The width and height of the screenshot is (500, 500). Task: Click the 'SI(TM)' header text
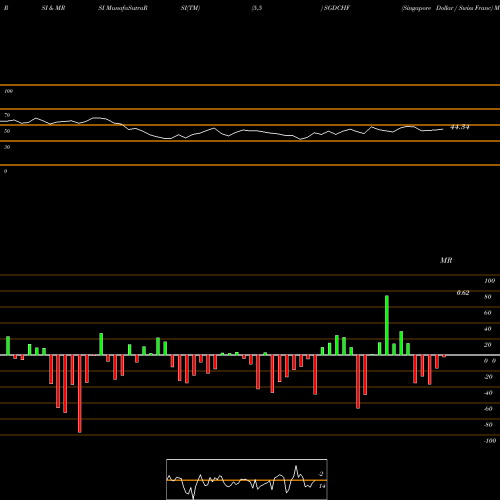point(190,8)
